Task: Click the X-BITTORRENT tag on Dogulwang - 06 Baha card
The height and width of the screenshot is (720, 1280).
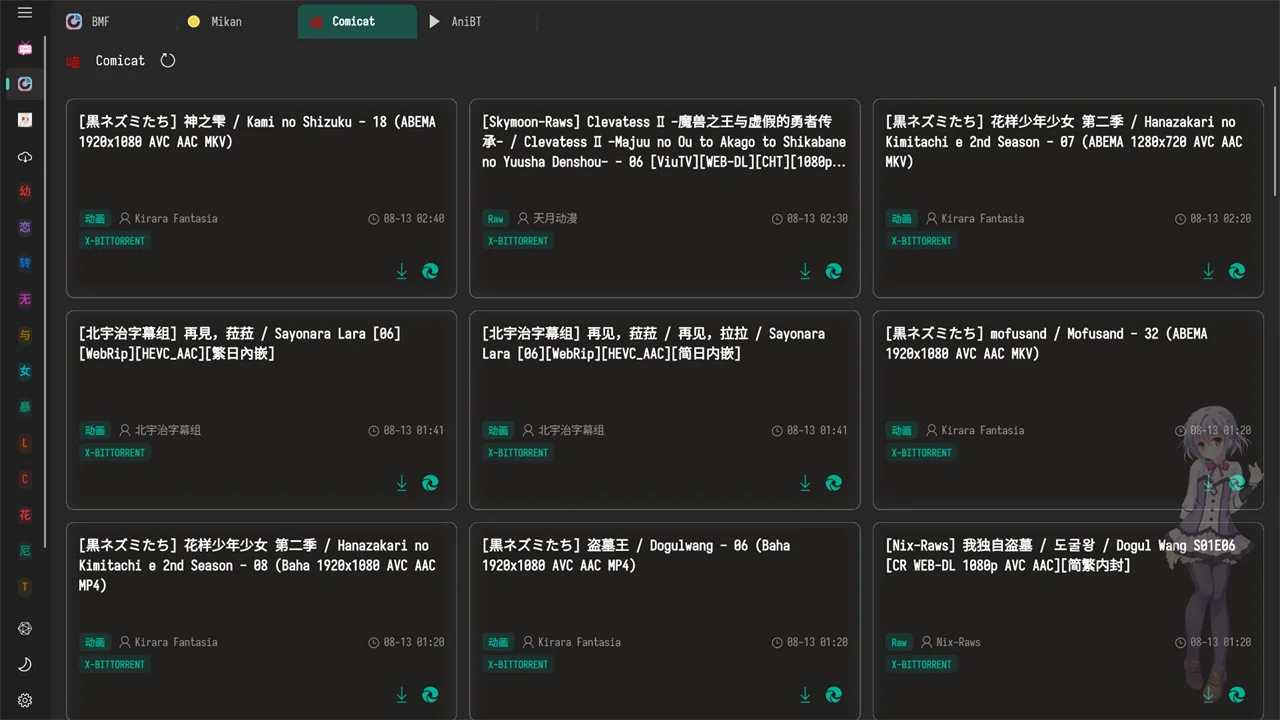Action: (518, 664)
